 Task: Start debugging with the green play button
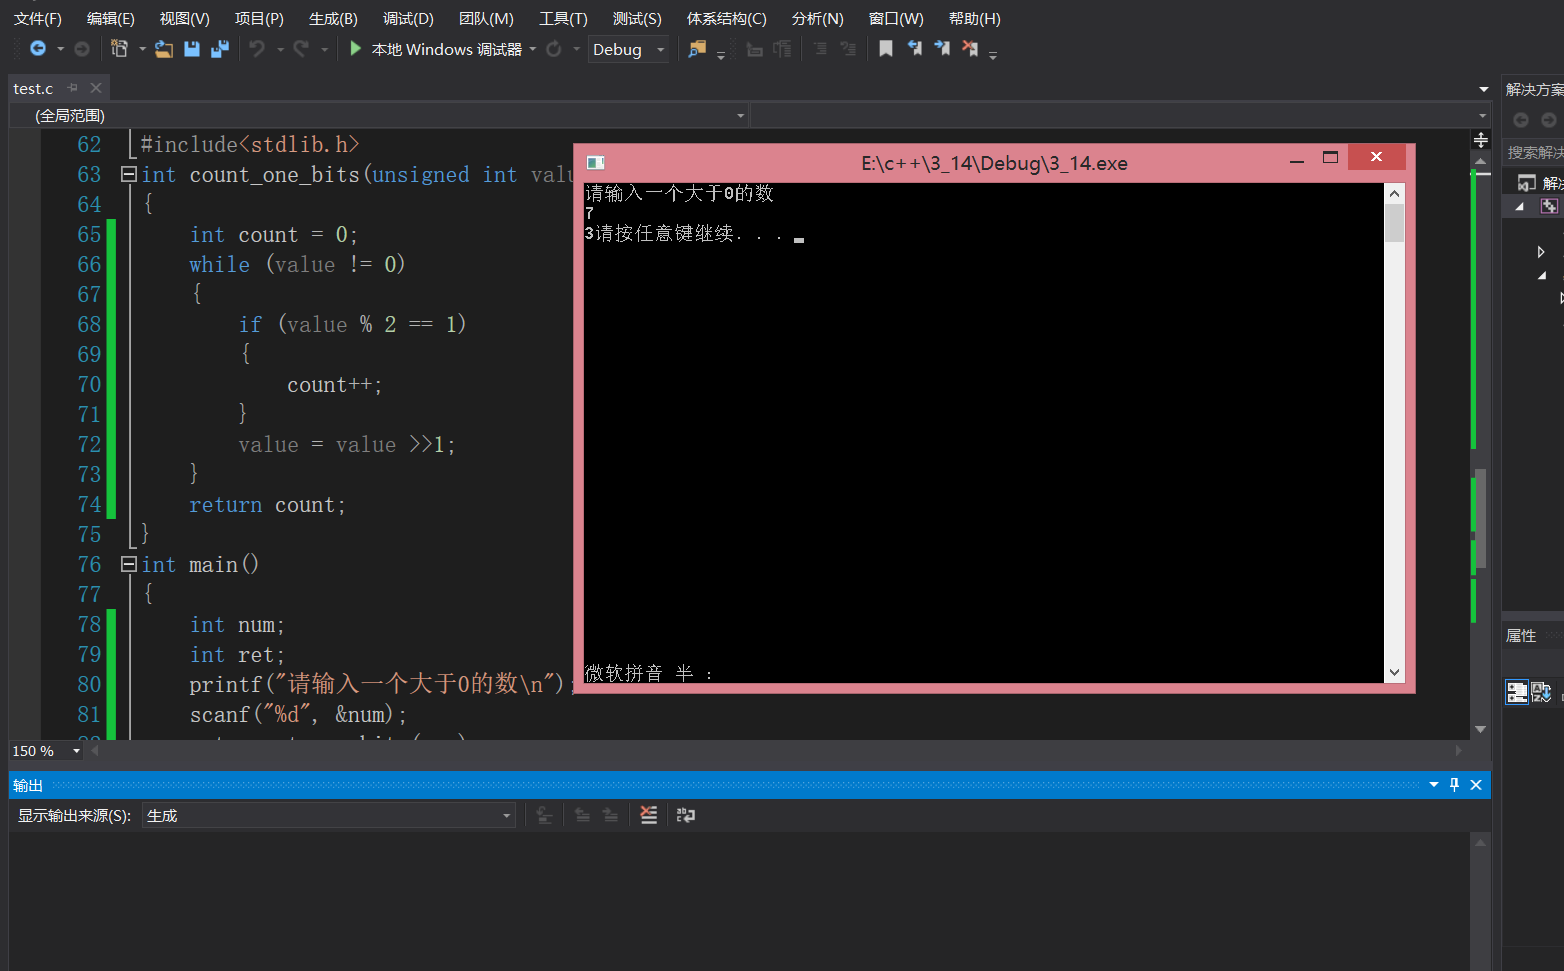point(355,48)
